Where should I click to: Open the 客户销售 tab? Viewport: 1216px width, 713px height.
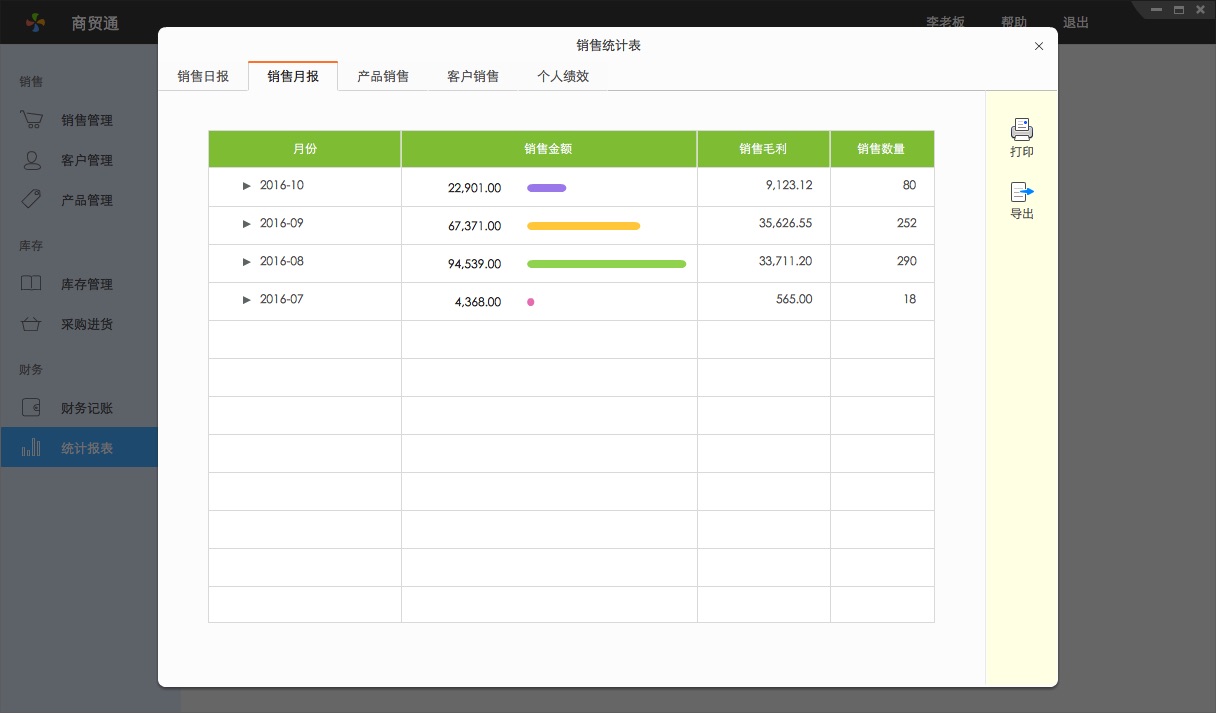(x=473, y=76)
